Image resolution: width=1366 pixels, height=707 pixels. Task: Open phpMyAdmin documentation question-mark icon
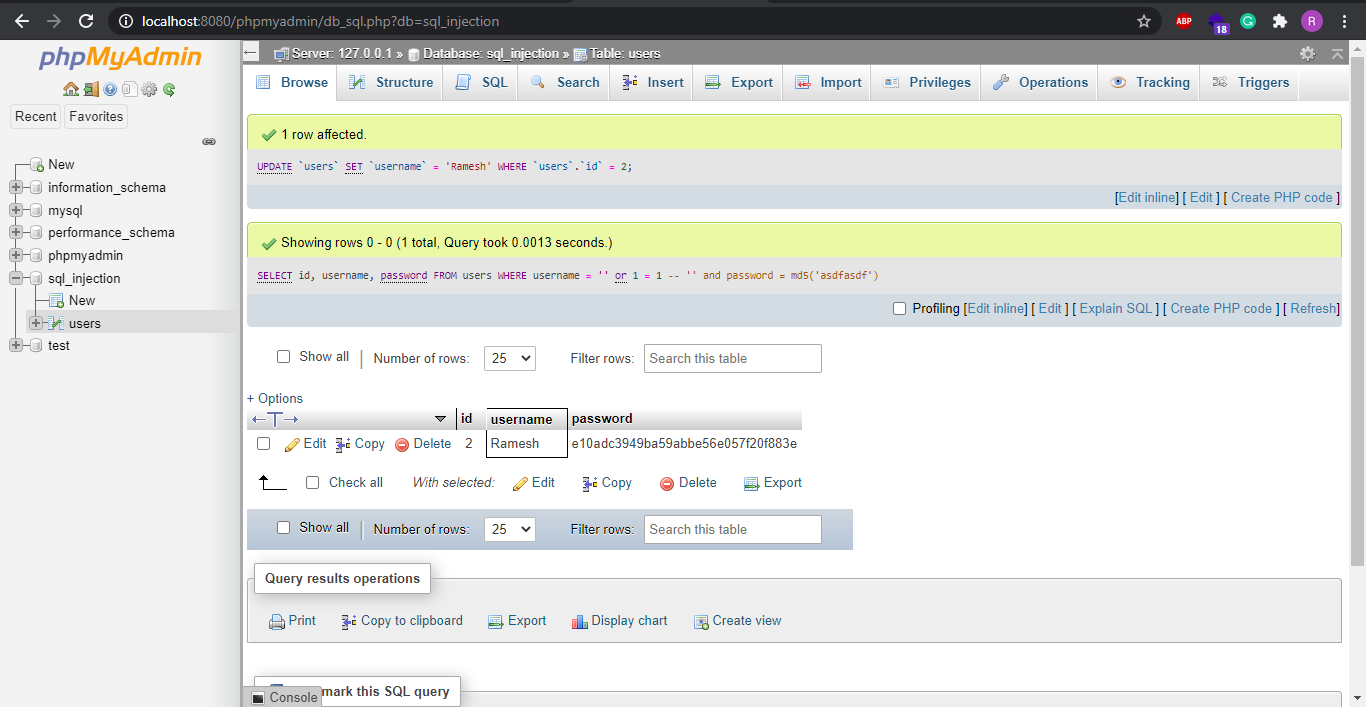pos(110,89)
